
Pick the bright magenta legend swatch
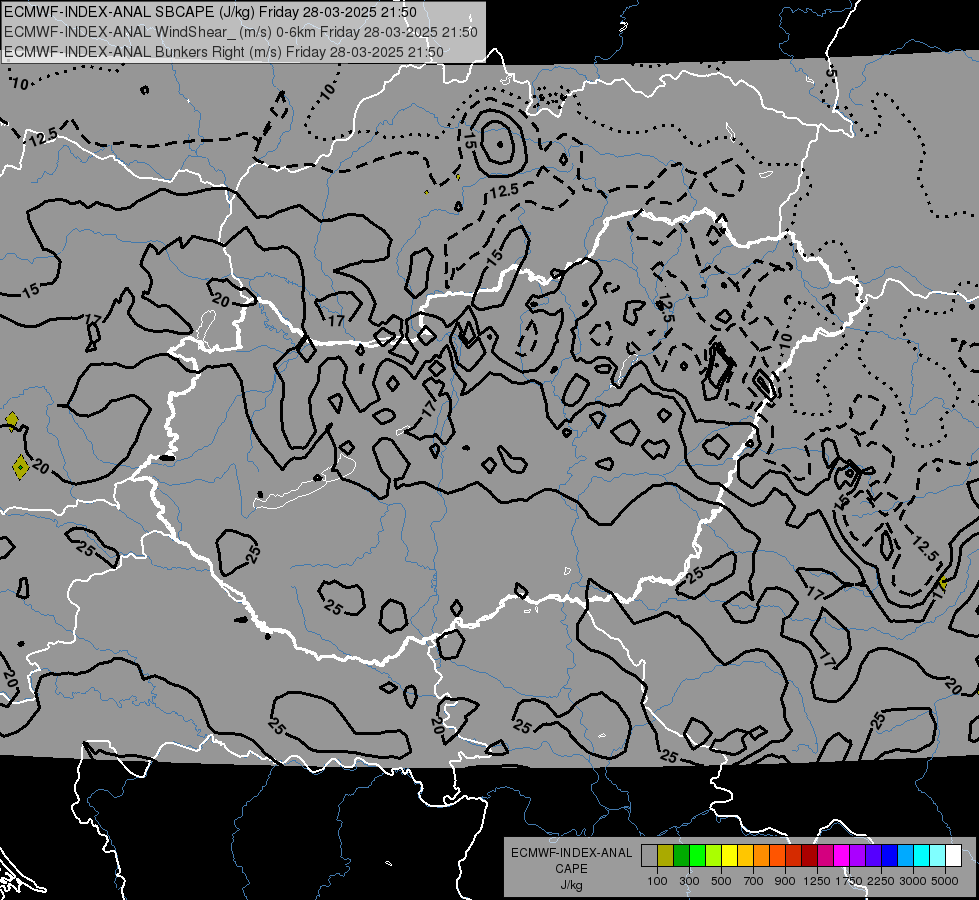tap(842, 856)
